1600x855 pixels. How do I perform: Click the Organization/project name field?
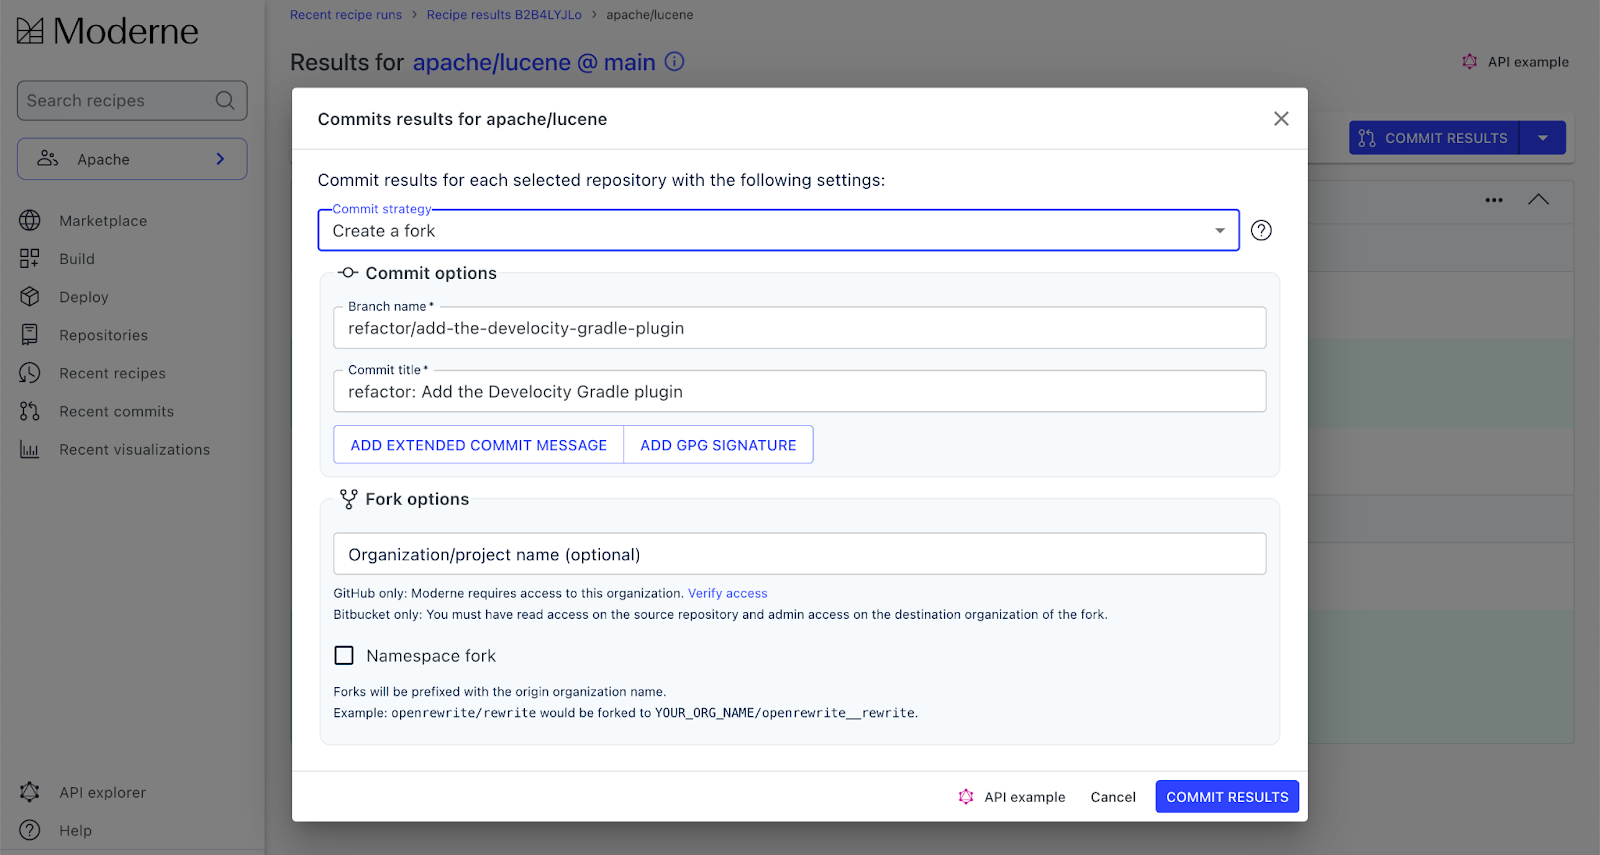click(x=800, y=554)
